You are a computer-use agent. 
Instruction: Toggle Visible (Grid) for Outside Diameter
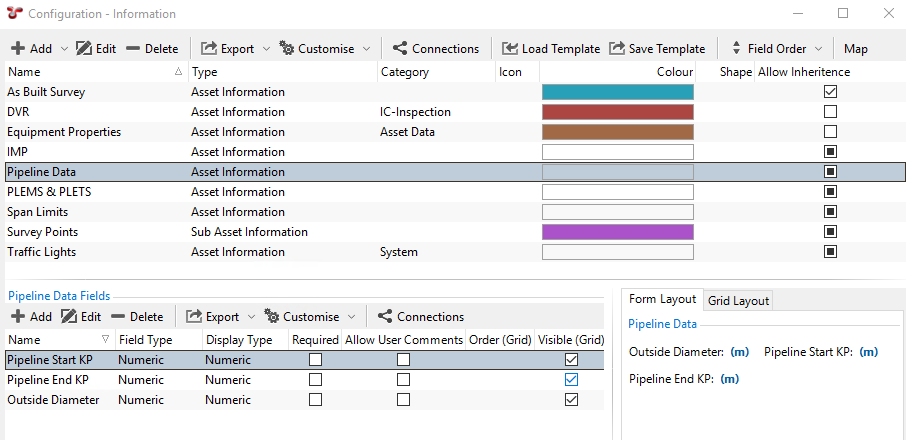571,400
